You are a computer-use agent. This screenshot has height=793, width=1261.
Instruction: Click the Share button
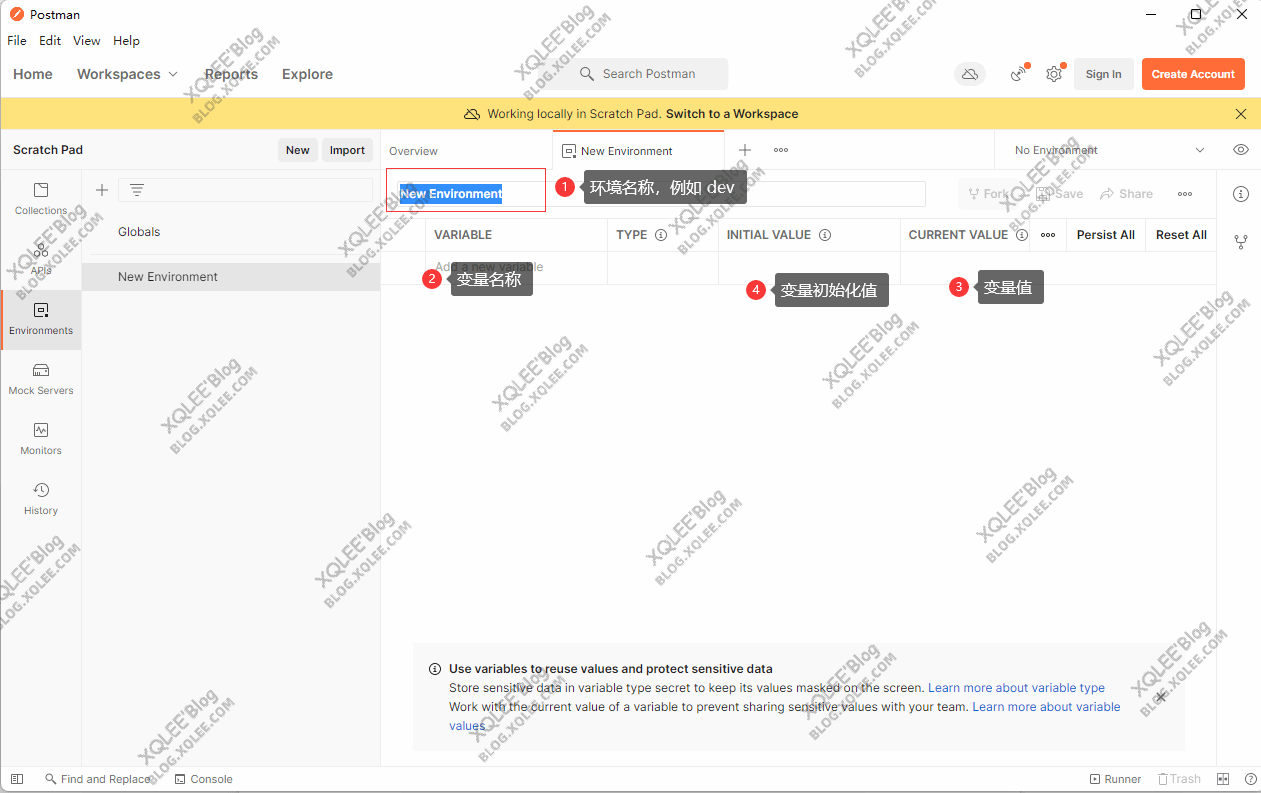(x=1127, y=194)
